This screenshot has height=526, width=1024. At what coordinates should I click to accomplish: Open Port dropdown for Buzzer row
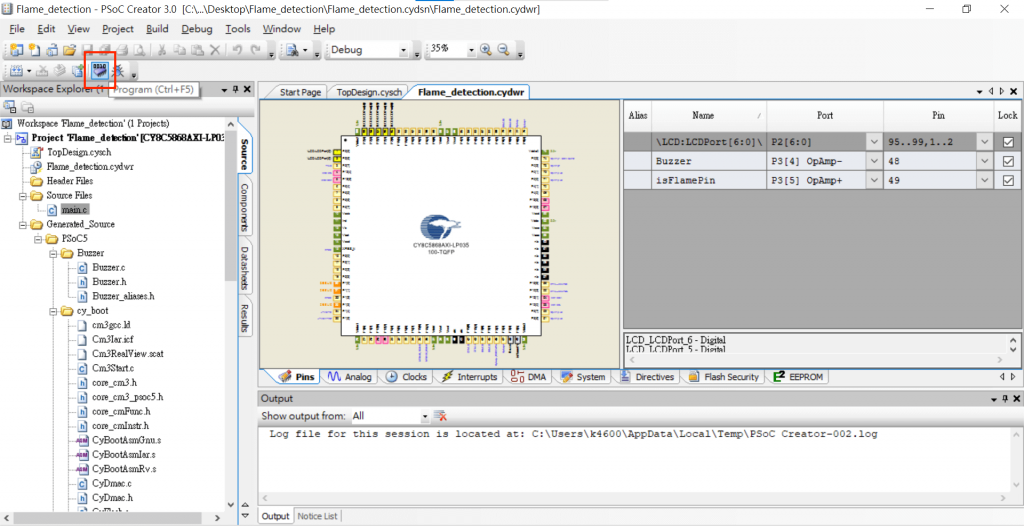[x=874, y=161]
